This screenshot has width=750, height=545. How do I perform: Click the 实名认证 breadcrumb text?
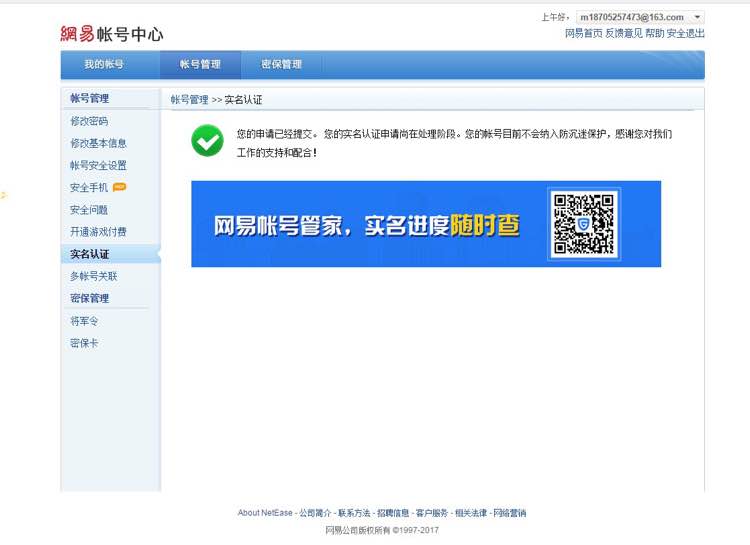pos(243,100)
